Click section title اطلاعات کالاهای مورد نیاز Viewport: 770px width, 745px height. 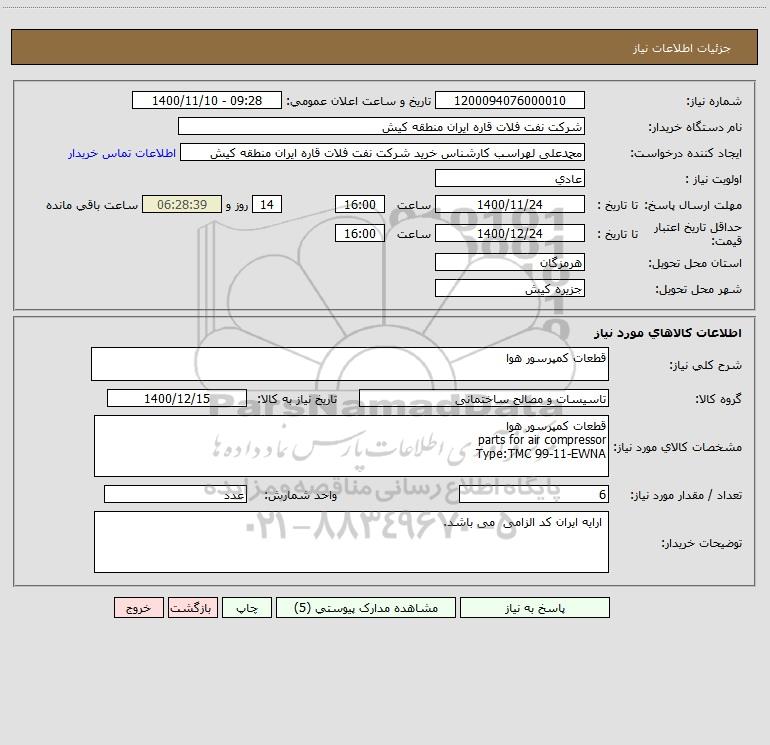point(667,333)
